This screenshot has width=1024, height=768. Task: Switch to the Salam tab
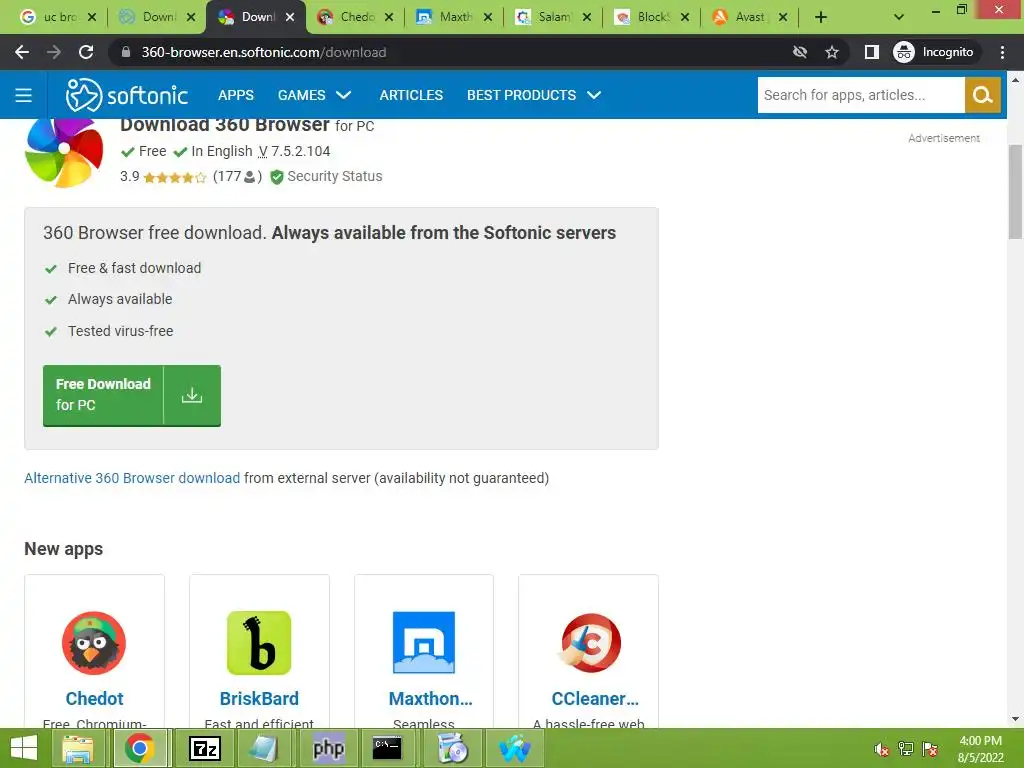click(554, 17)
